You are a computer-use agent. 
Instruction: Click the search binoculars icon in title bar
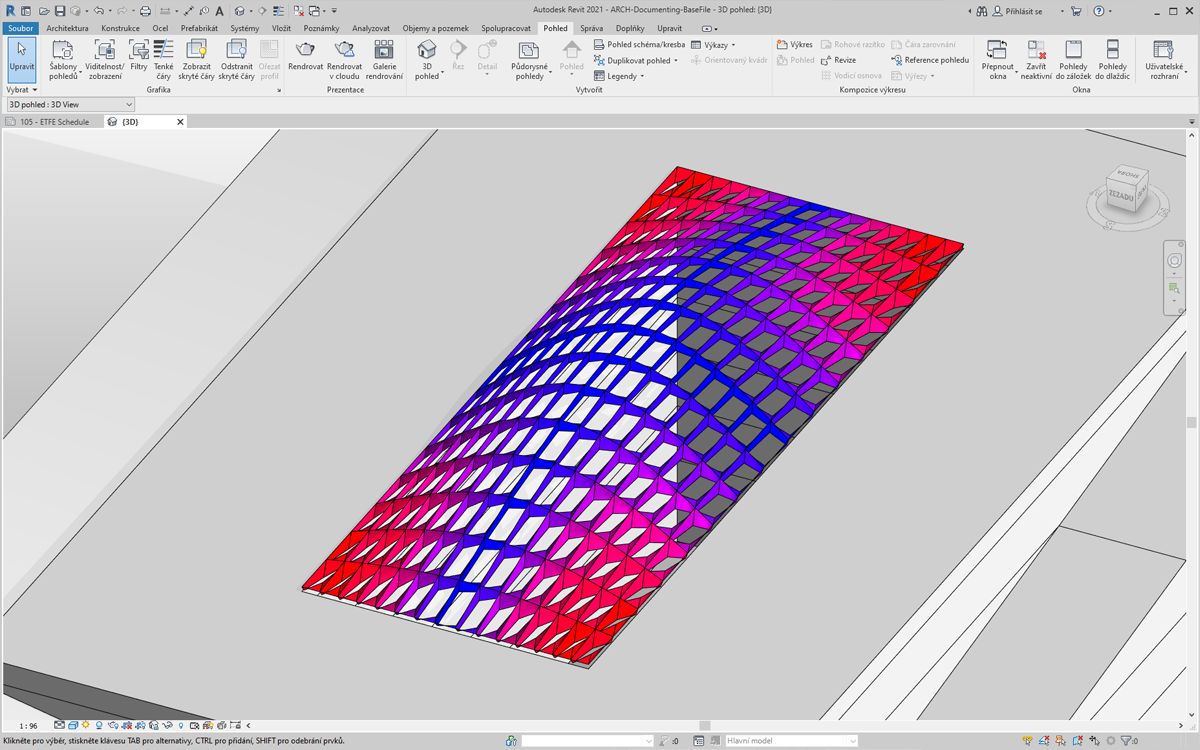tap(983, 11)
